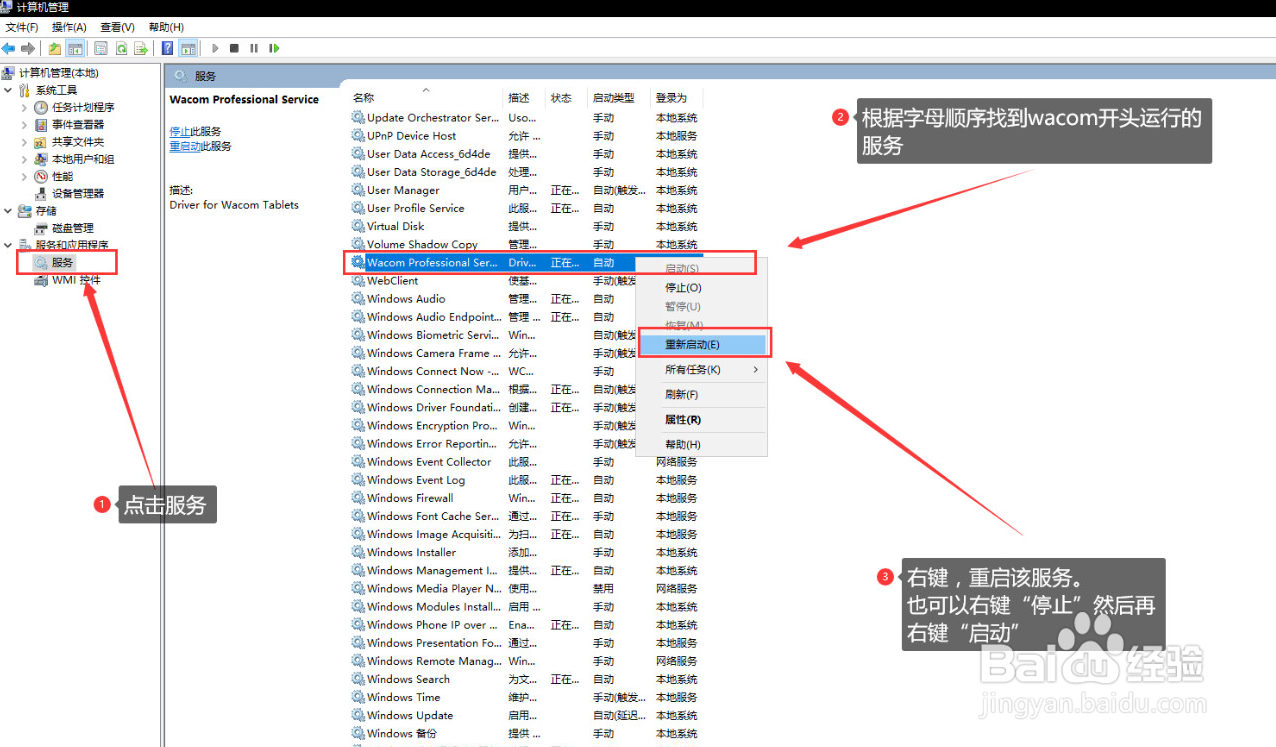
Task: Open the 文件(F) menu
Action: click(22, 27)
